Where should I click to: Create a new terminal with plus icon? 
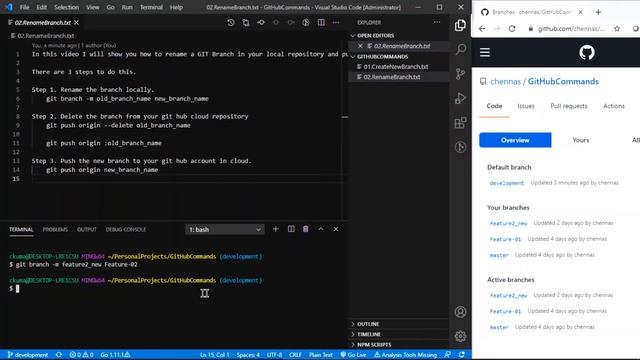click(x=276, y=229)
